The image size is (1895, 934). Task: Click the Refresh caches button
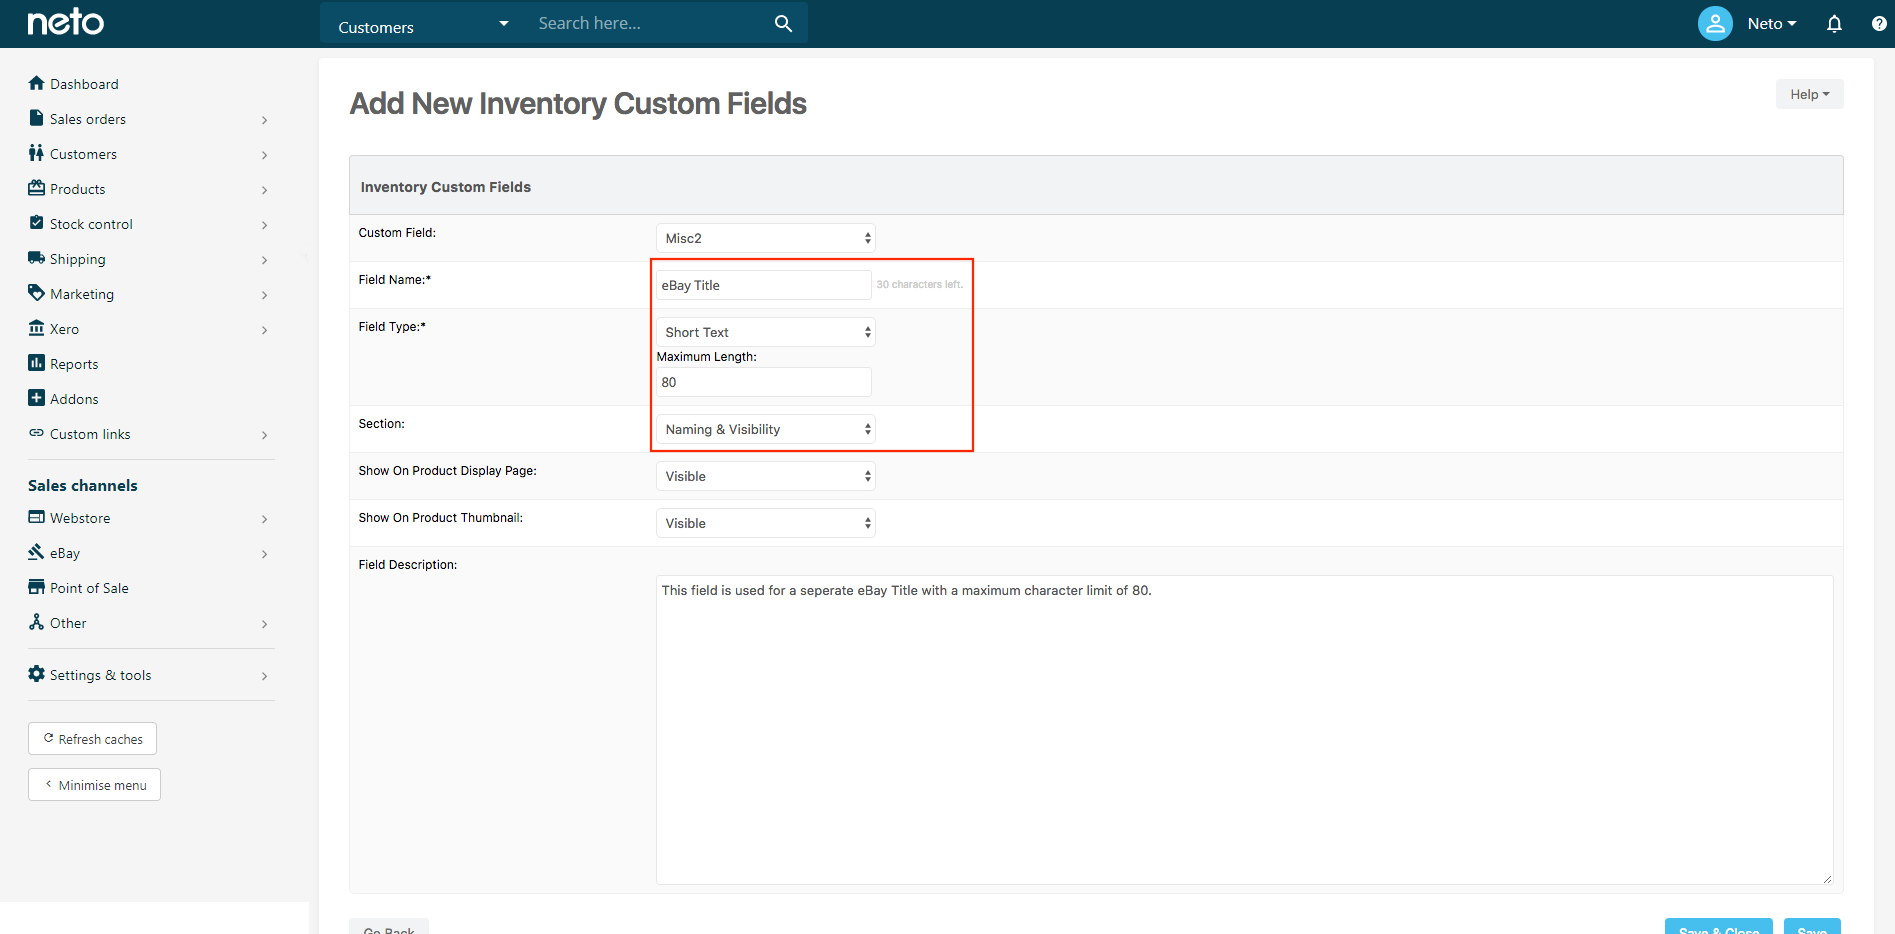pyautogui.click(x=93, y=739)
